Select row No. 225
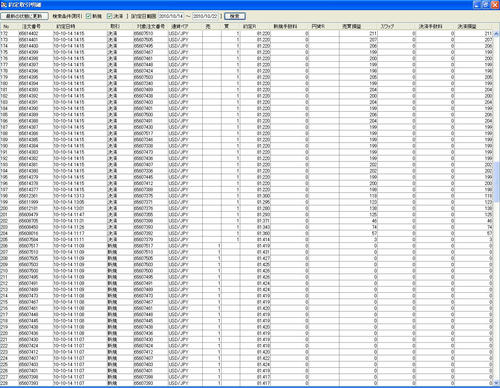 247,364
